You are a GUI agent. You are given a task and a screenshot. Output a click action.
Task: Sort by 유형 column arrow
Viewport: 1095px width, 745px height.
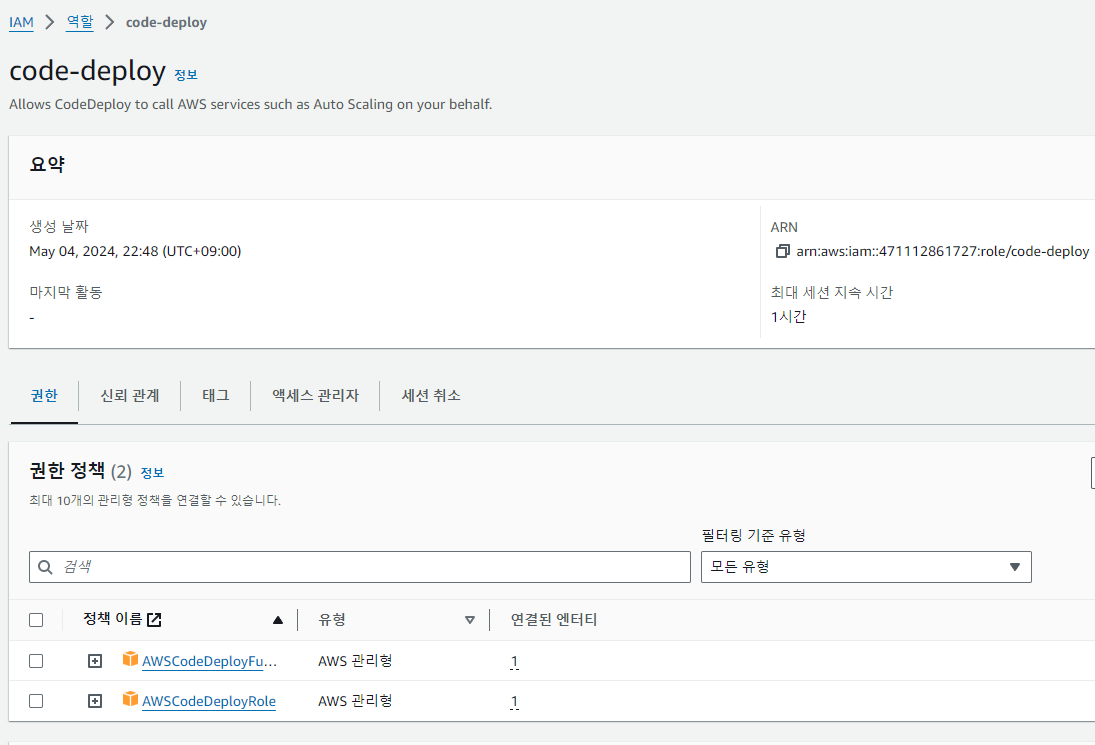point(470,620)
